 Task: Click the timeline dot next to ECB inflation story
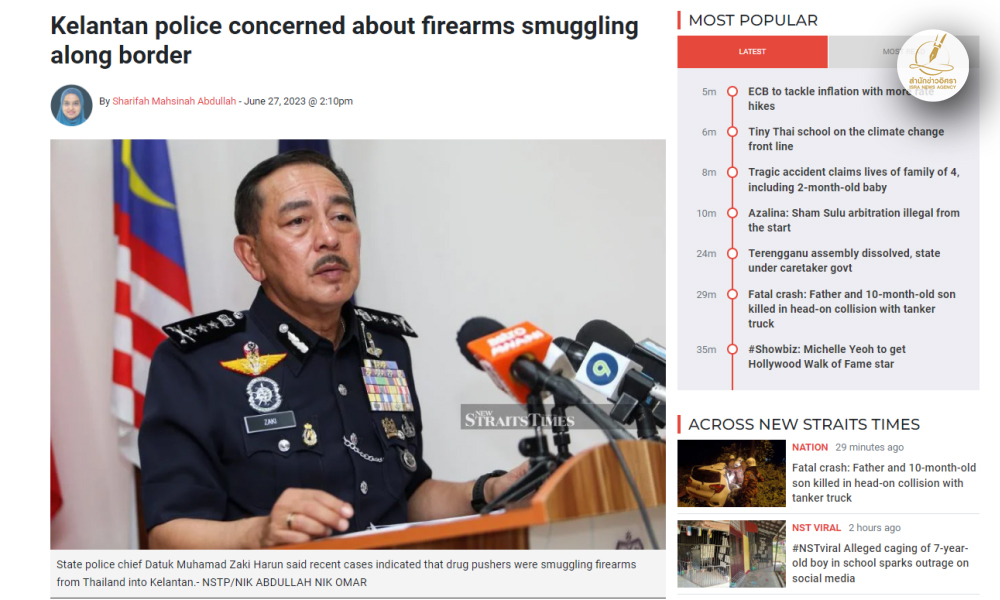coord(732,91)
